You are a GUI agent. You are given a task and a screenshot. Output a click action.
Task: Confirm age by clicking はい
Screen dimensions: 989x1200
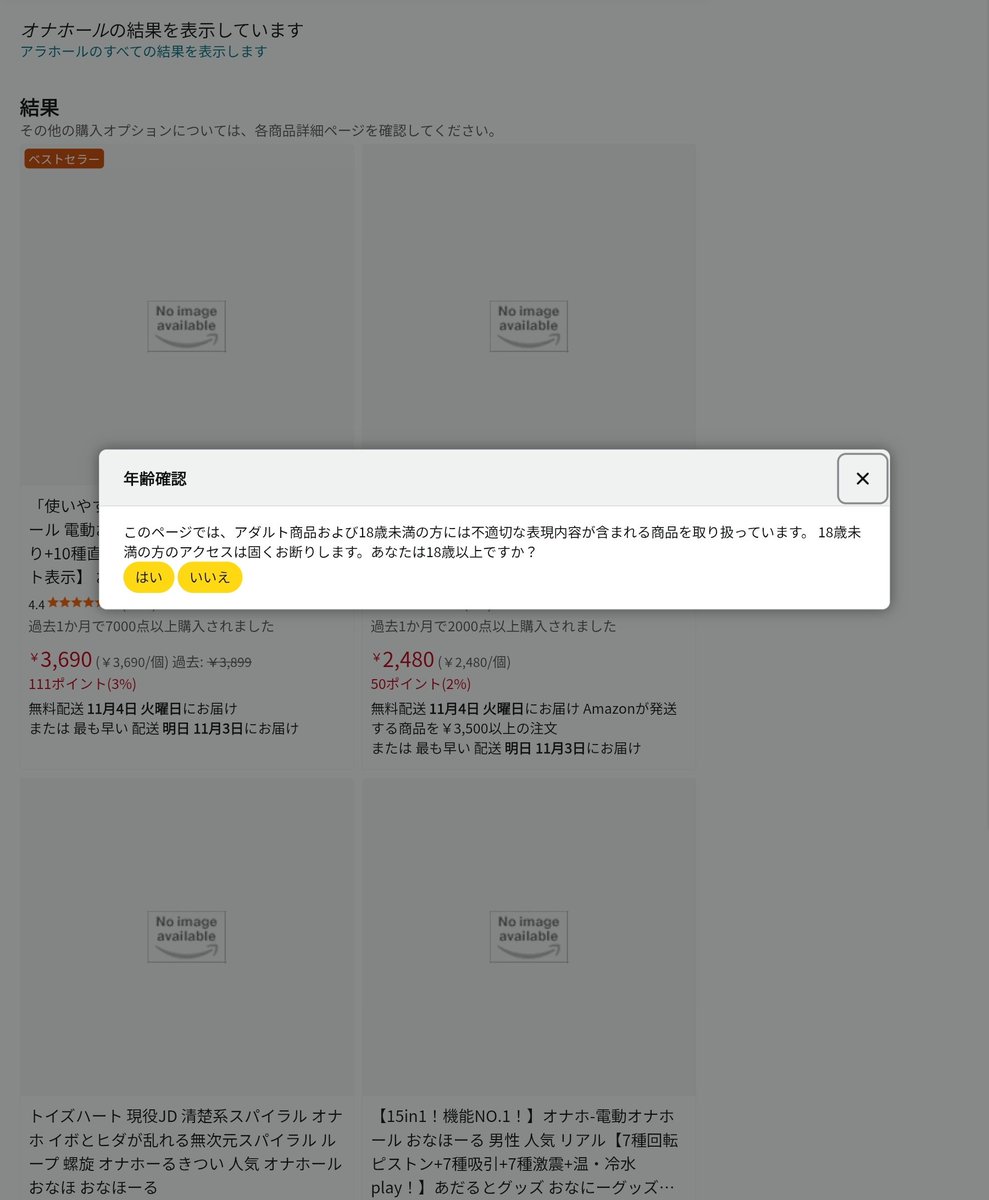click(148, 577)
